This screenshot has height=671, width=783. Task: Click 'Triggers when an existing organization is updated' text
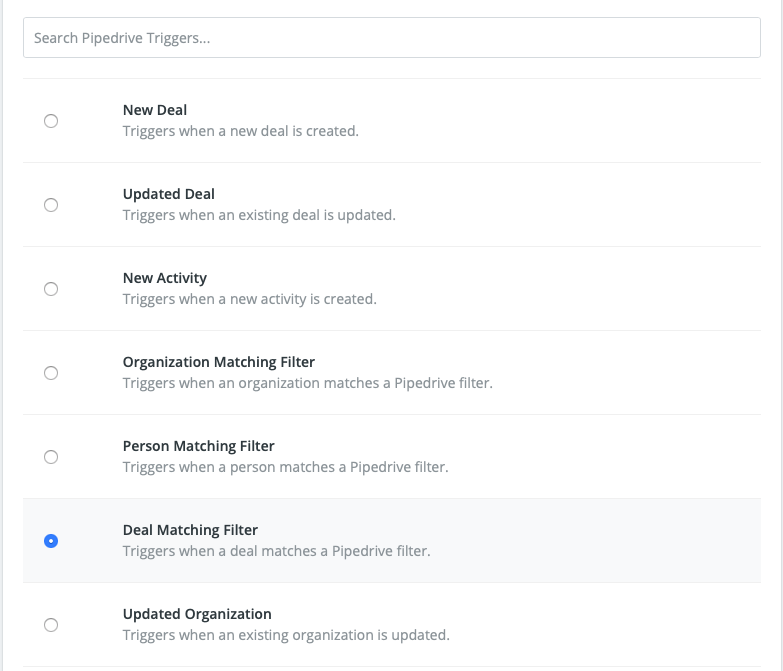click(x=286, y=635)
